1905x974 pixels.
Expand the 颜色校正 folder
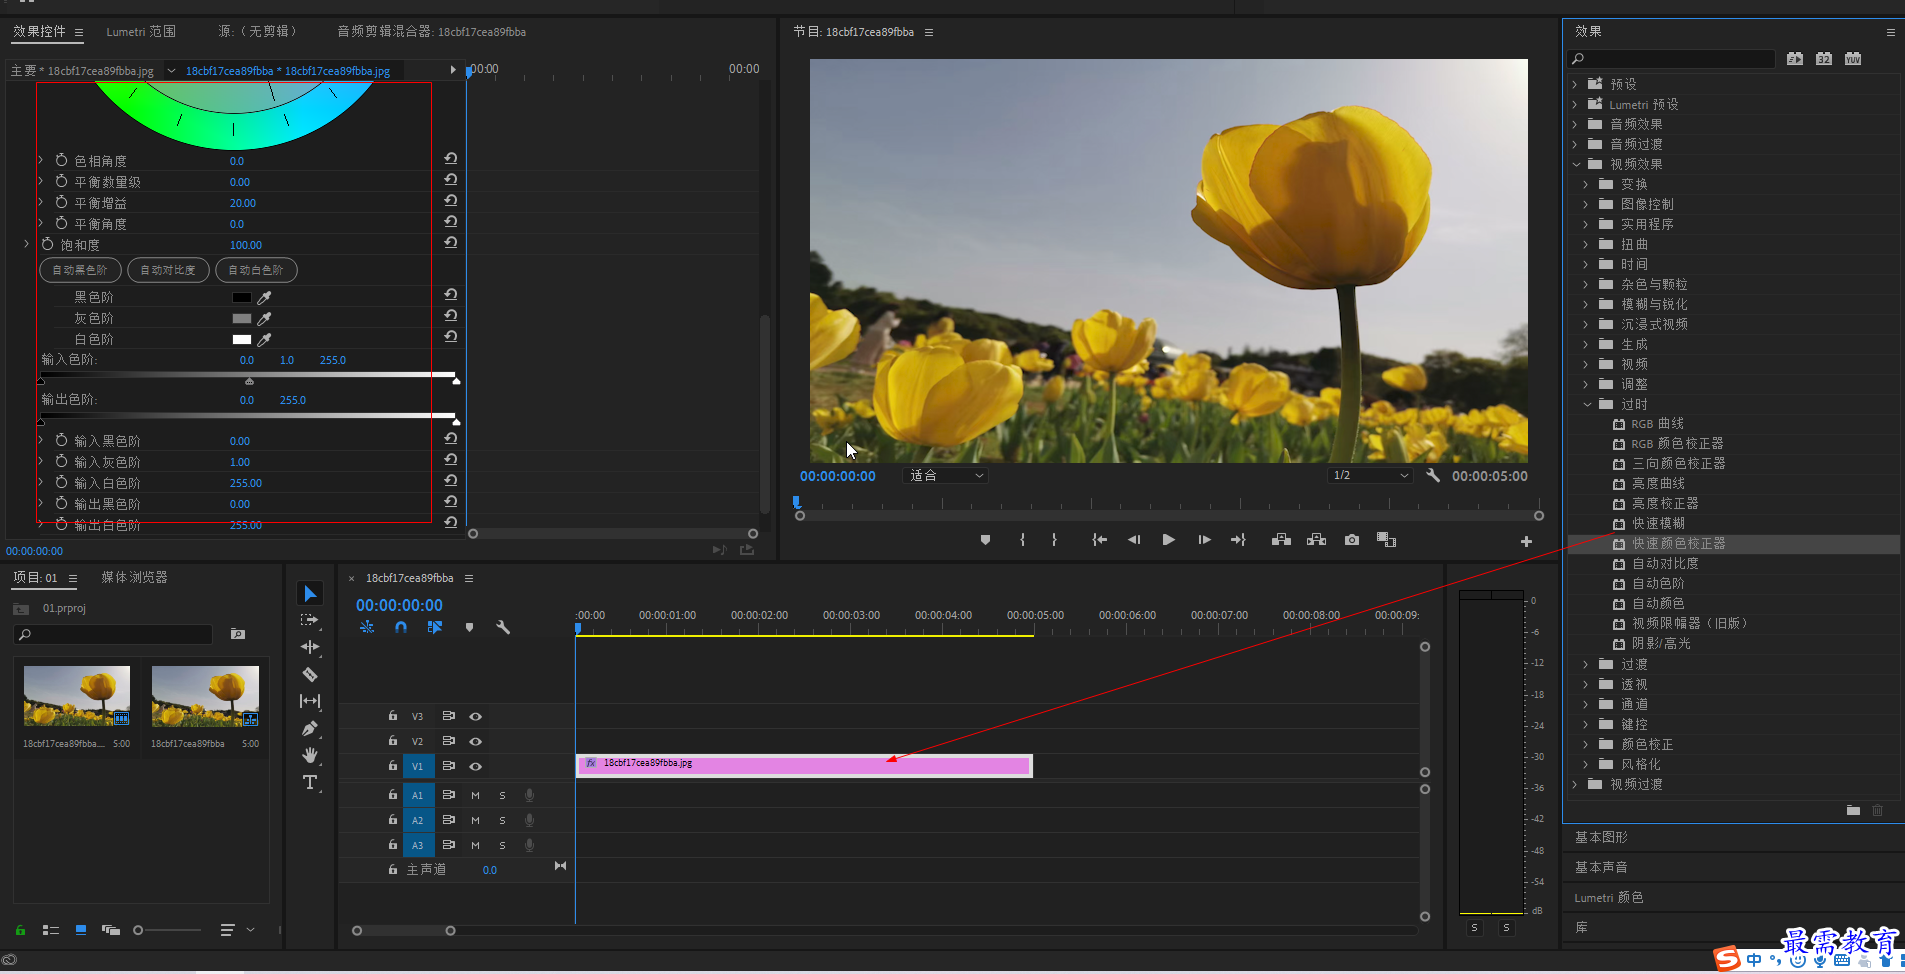pyautogui.click(x=1586, y=744)
